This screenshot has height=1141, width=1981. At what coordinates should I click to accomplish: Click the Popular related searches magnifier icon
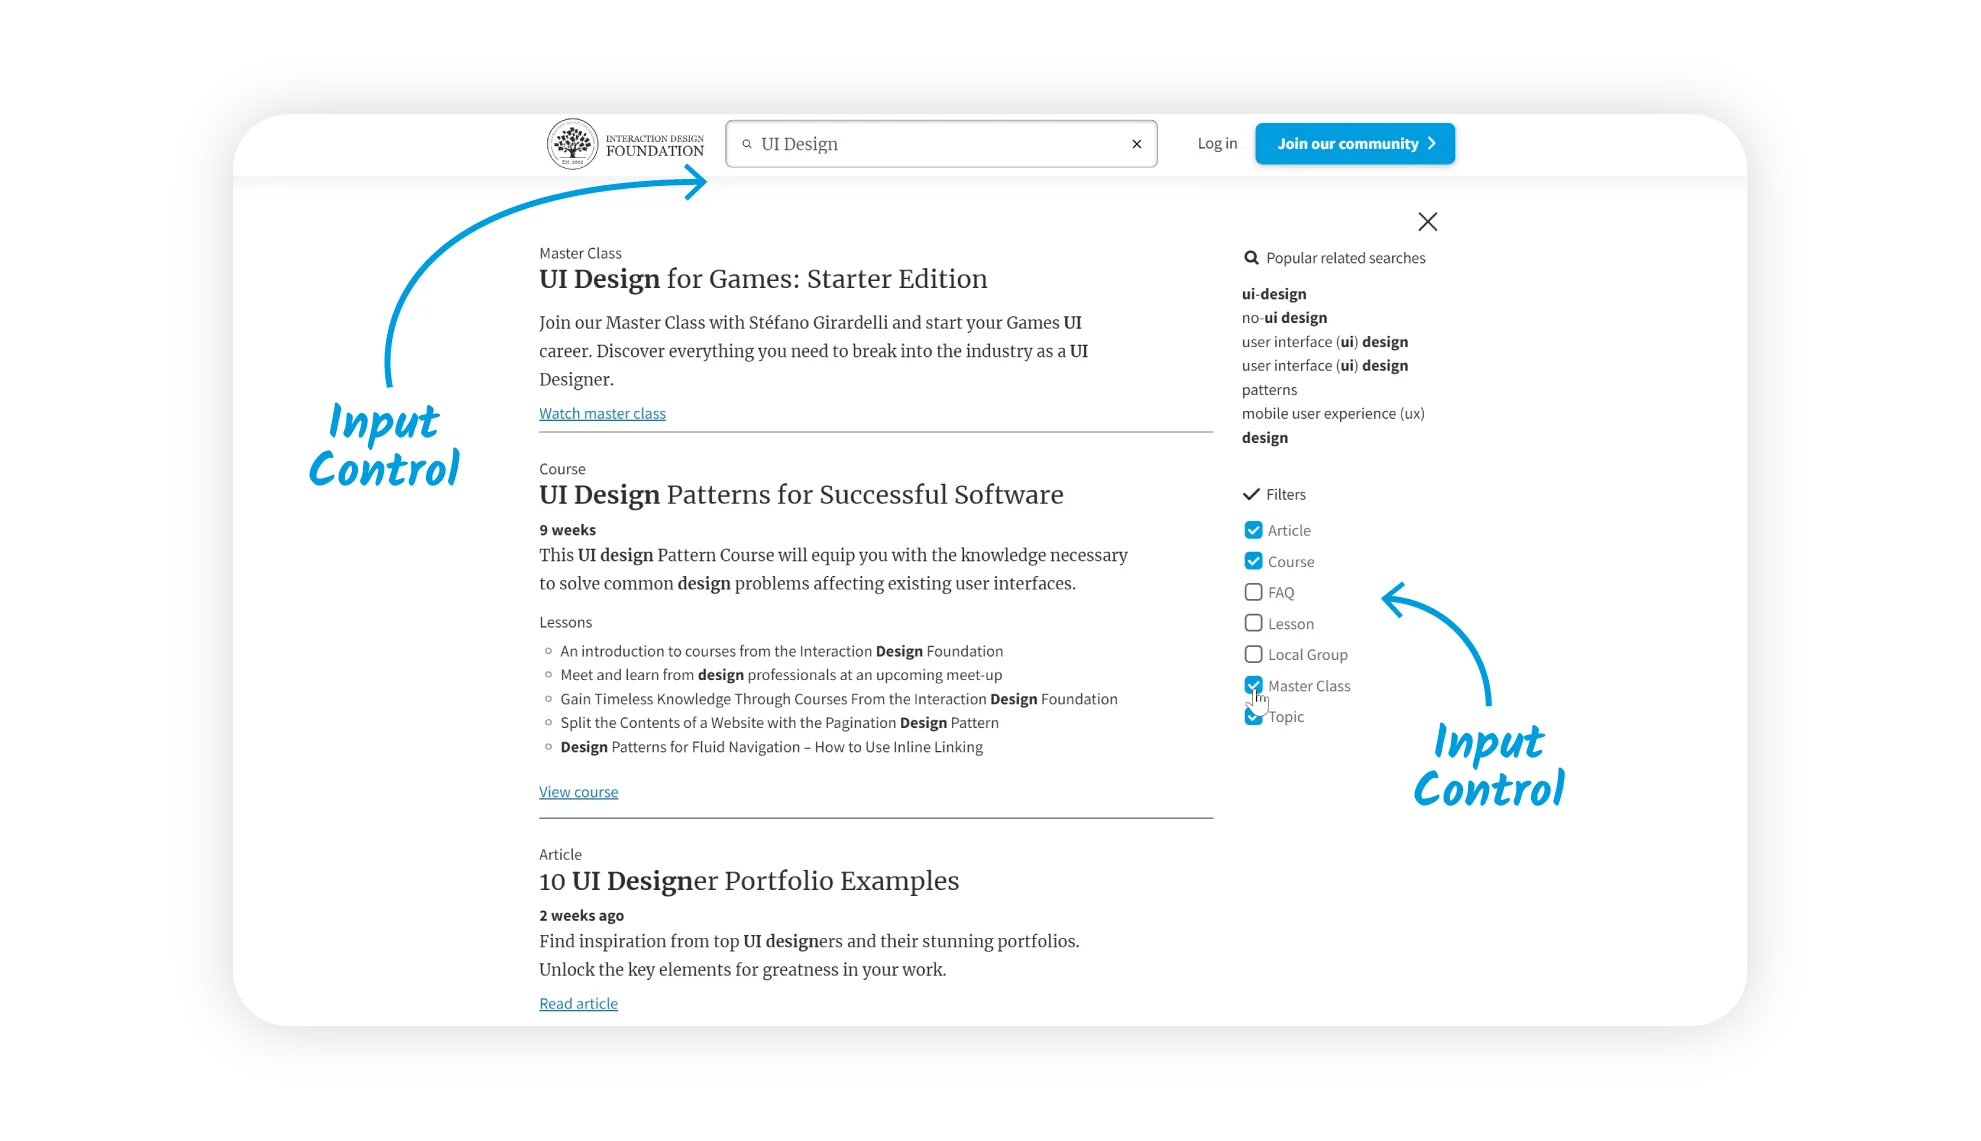click(1250, 258)
